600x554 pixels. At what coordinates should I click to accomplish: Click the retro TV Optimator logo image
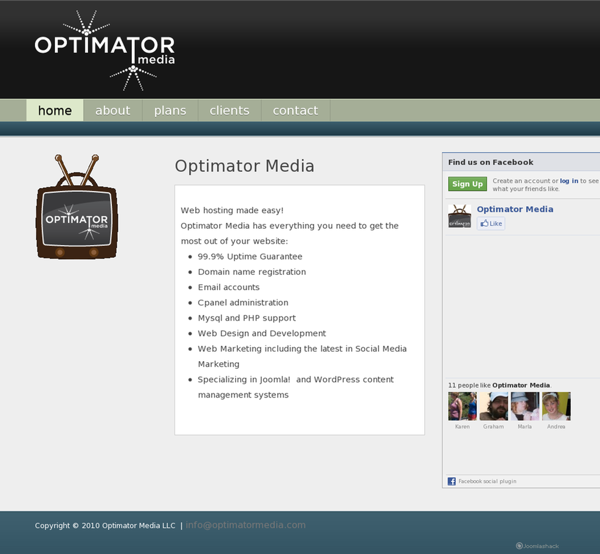coord(77,207)
